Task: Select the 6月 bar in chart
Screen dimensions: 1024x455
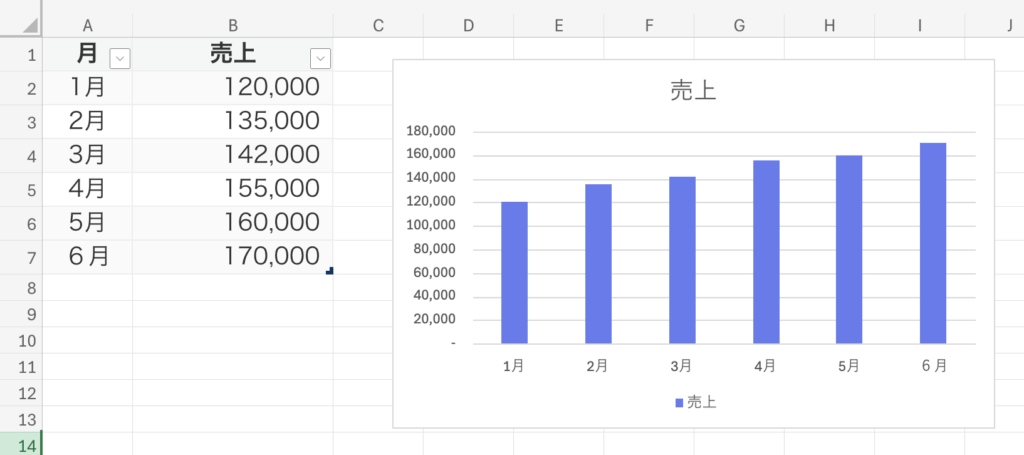Action: click(932, 243)
